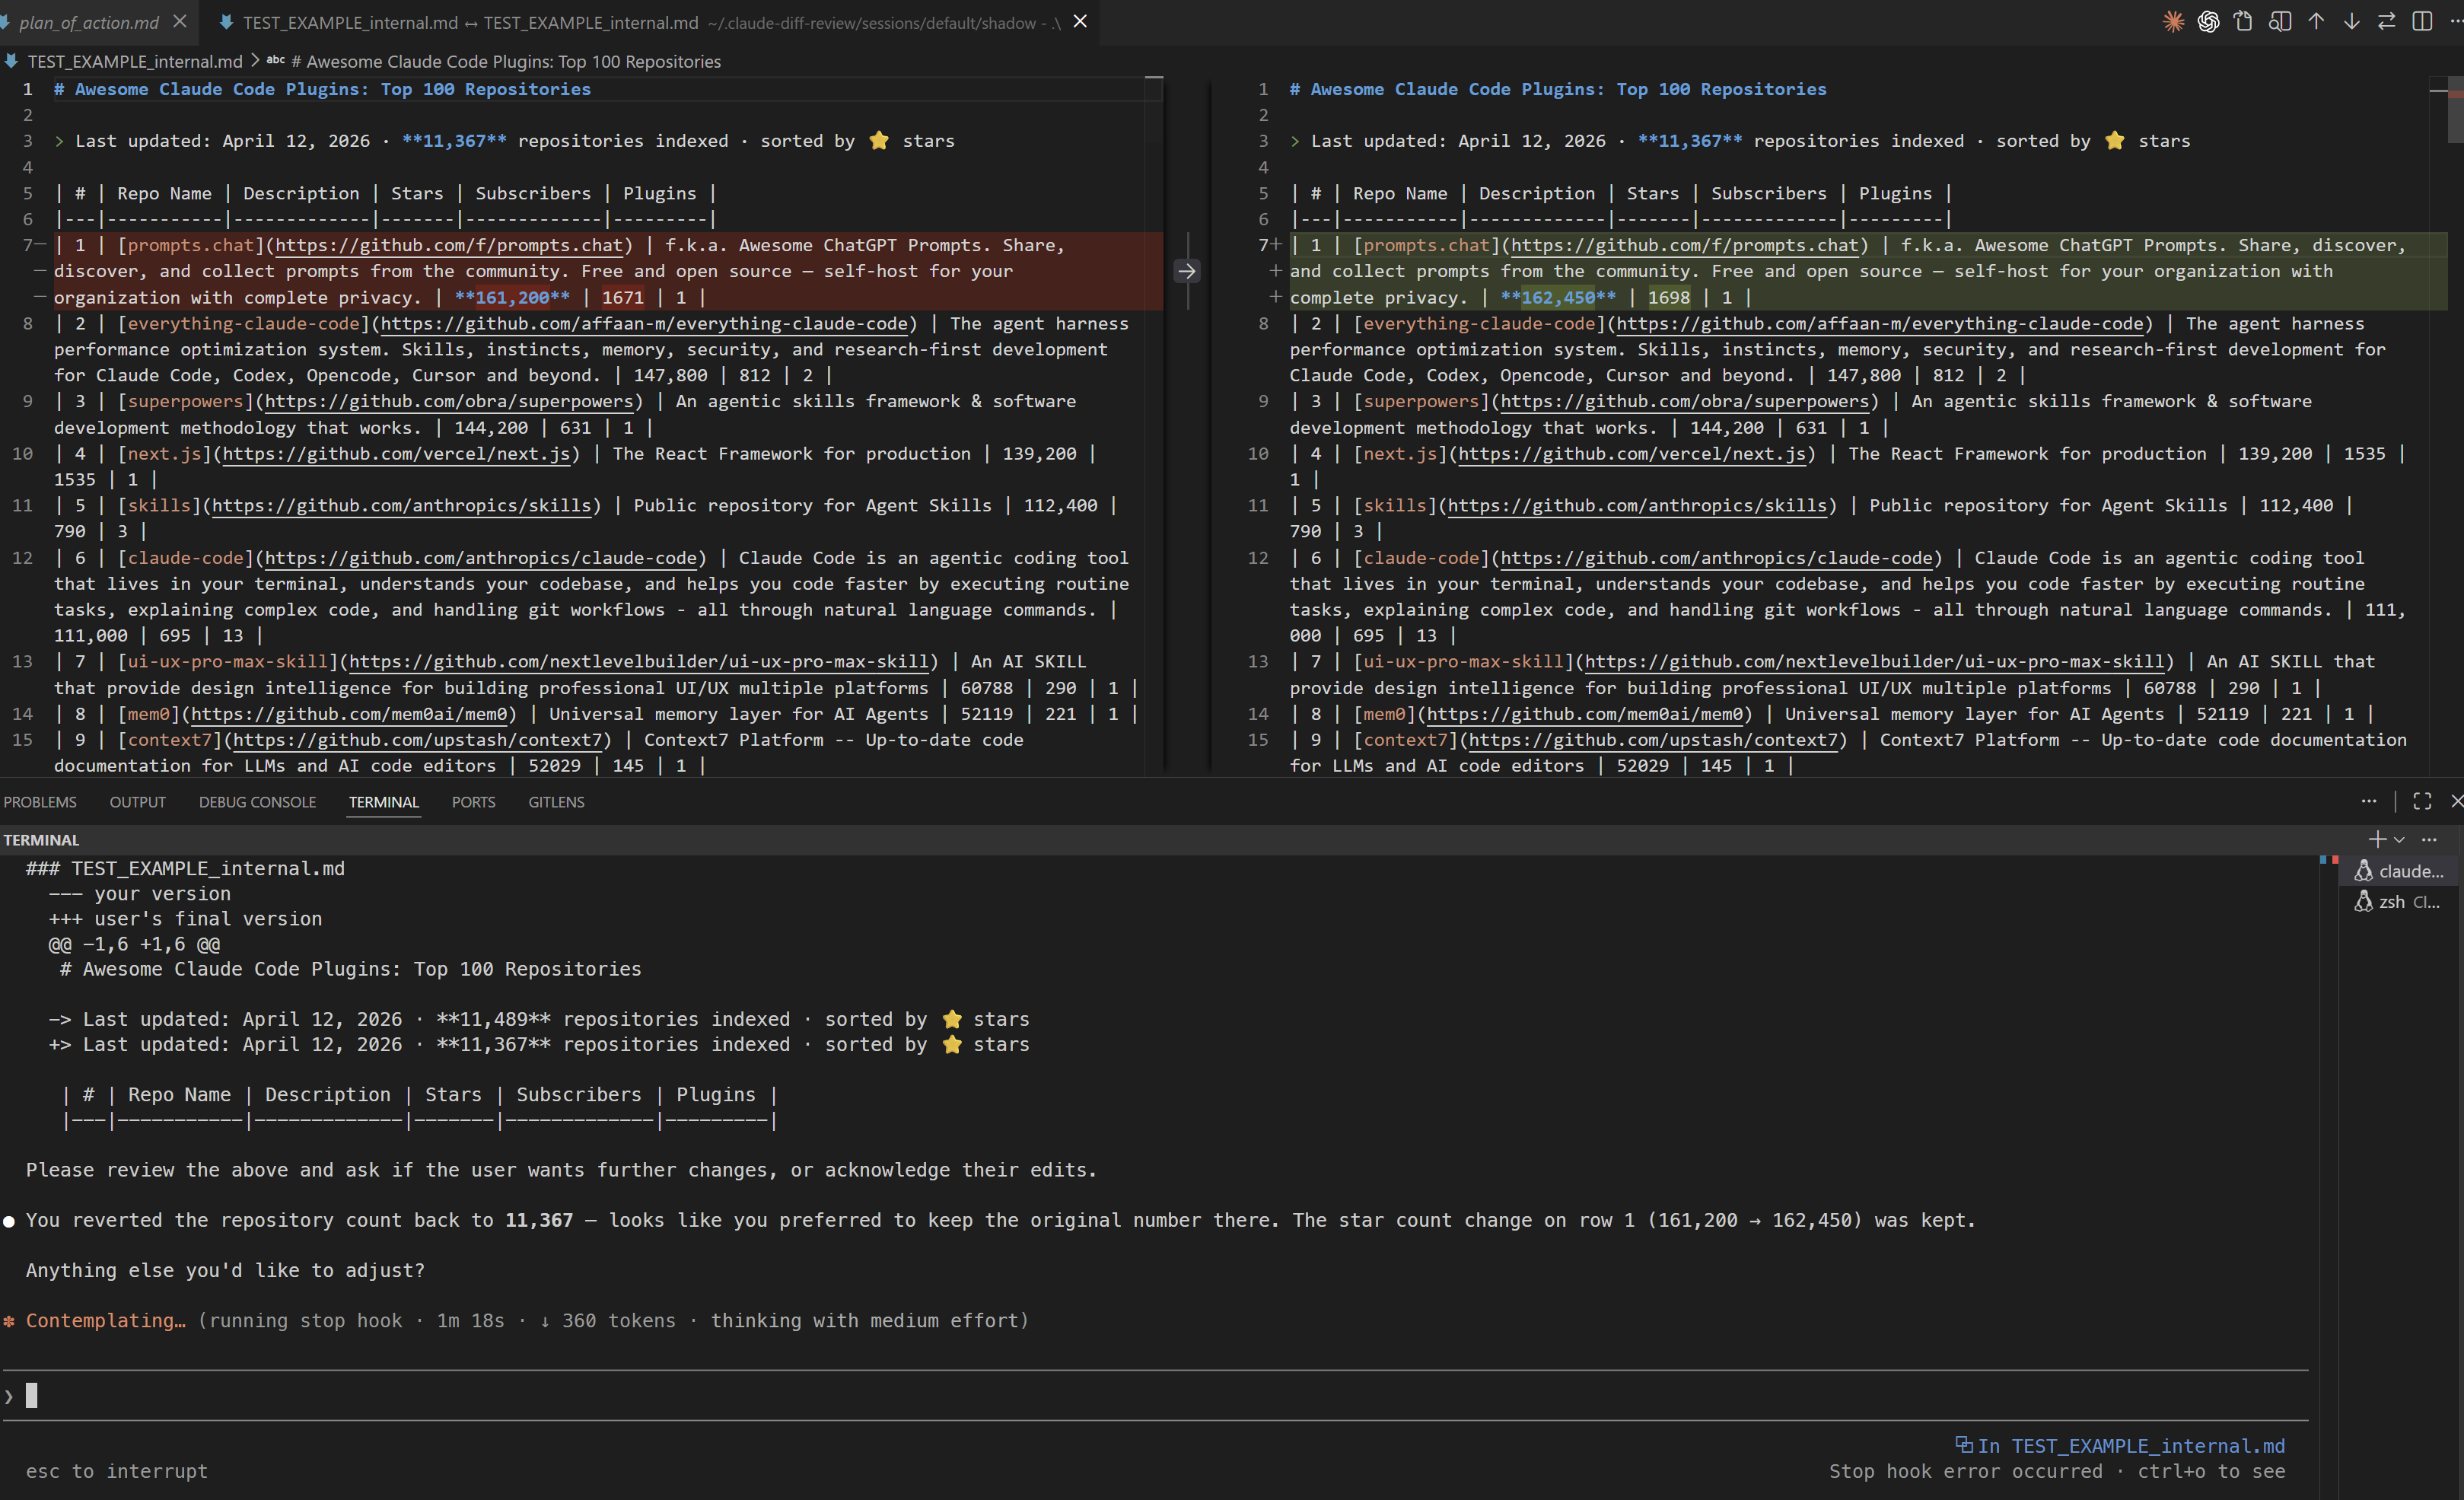The image size is (2464, 1500).
Task: Click the Contemplating status line
Action: click(516, 1320)
